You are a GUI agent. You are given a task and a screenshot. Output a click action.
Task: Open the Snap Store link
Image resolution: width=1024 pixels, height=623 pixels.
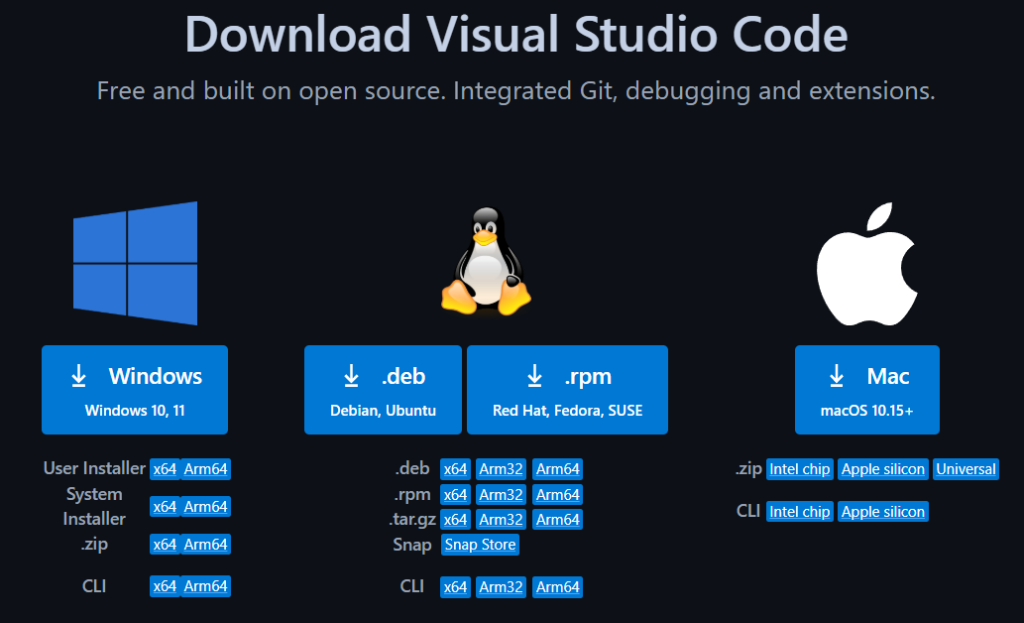tap(480, 545)
